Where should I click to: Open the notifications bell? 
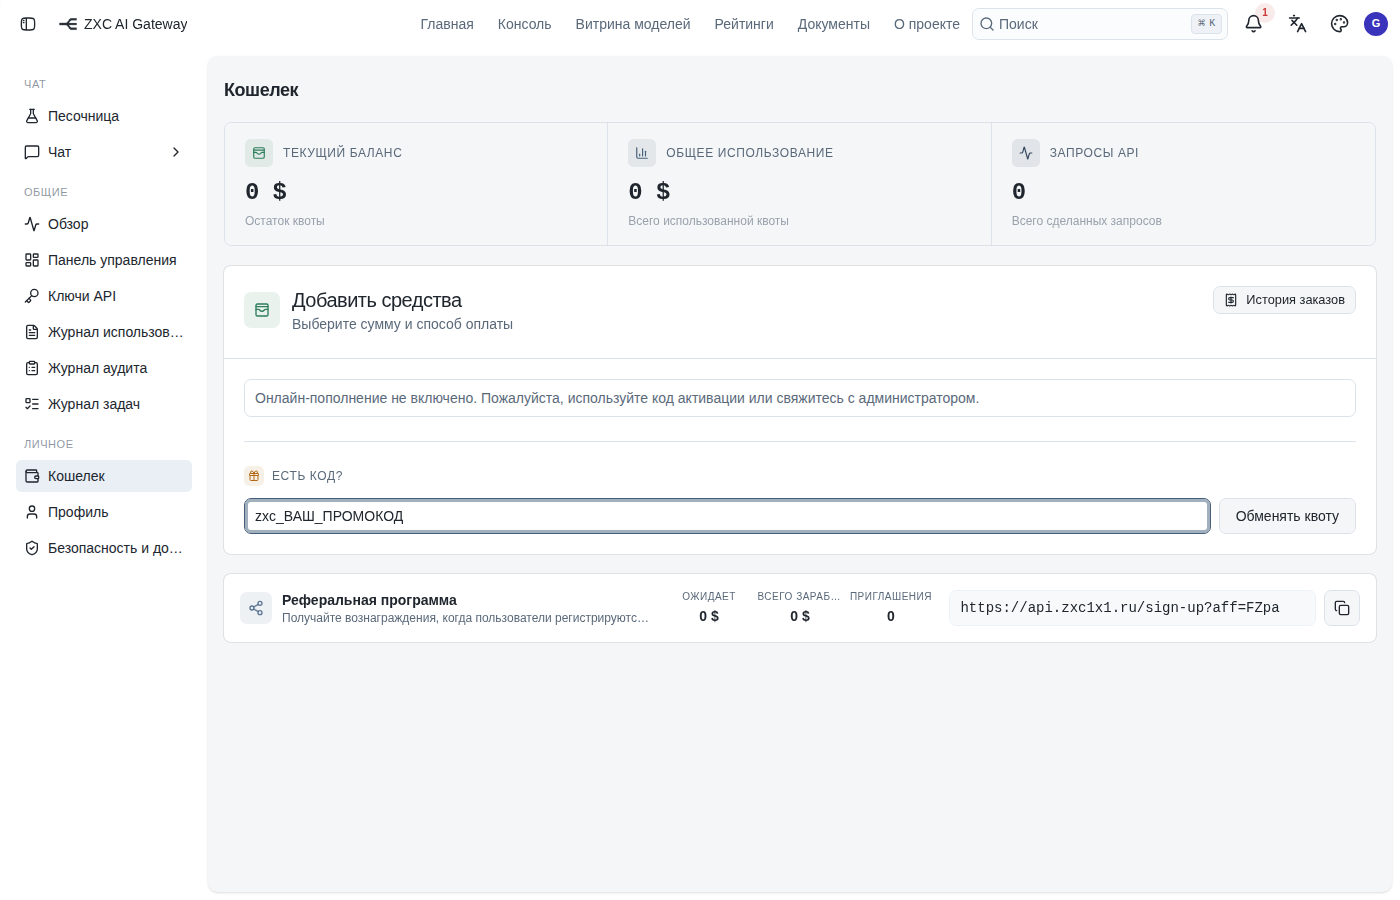click(x=1253, y=24)
